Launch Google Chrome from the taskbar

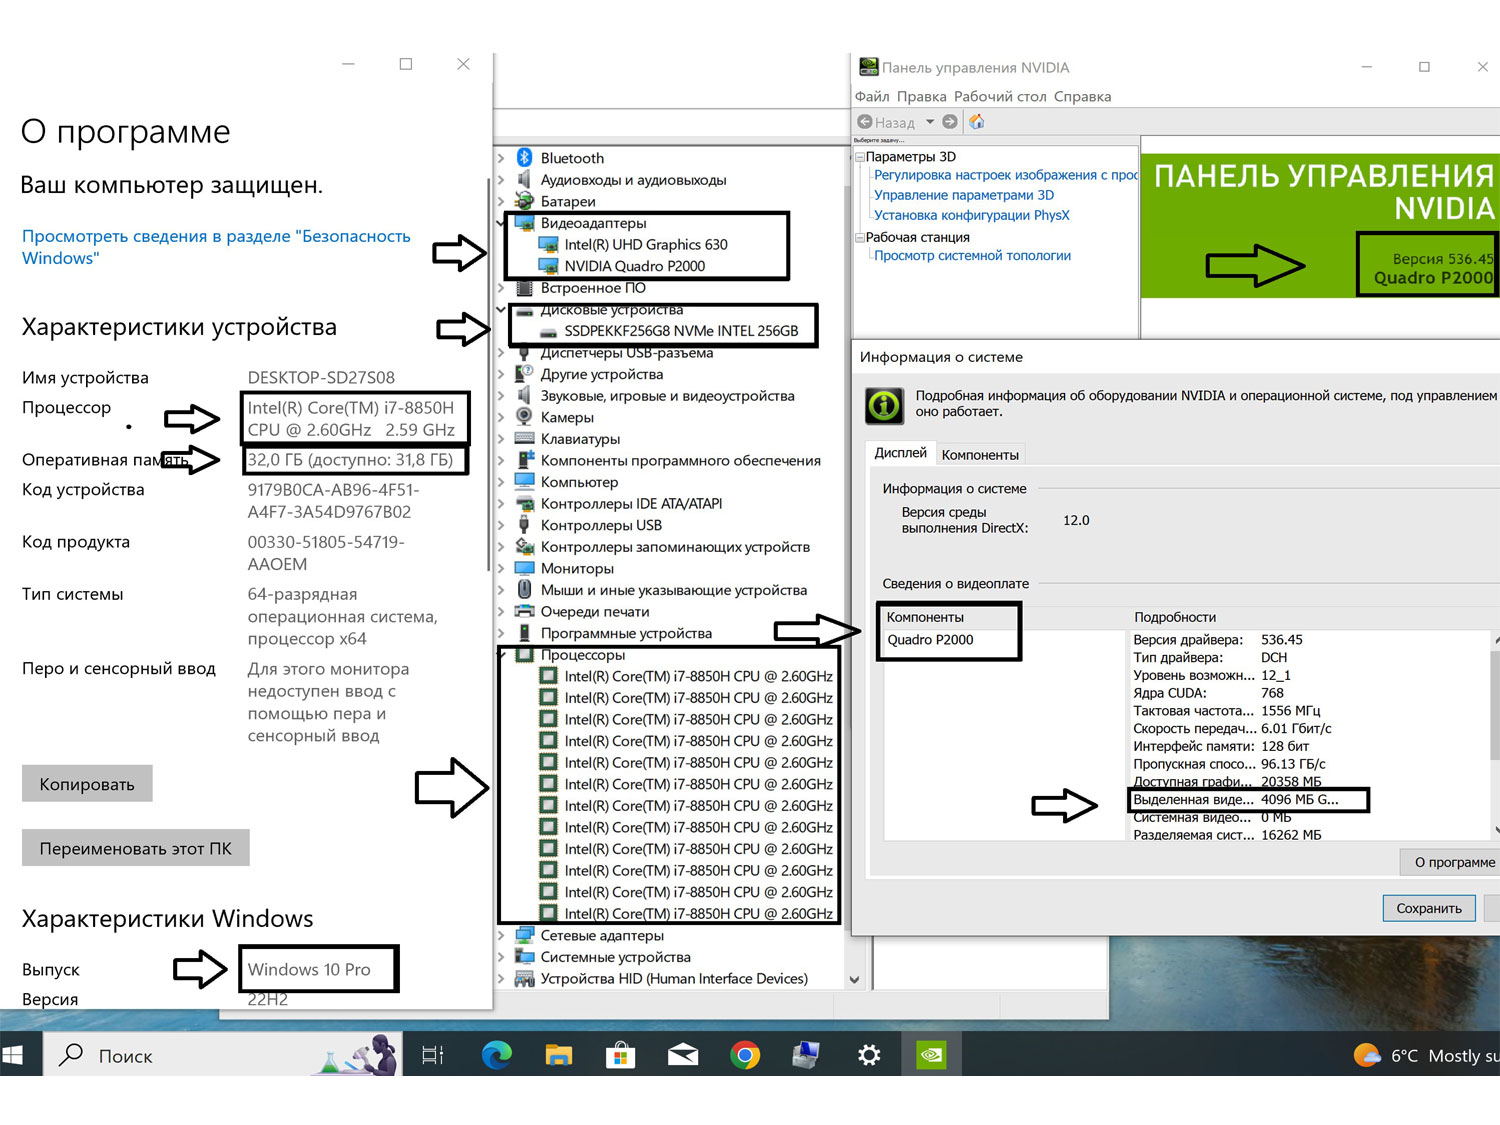click(x=745, y=1055)
